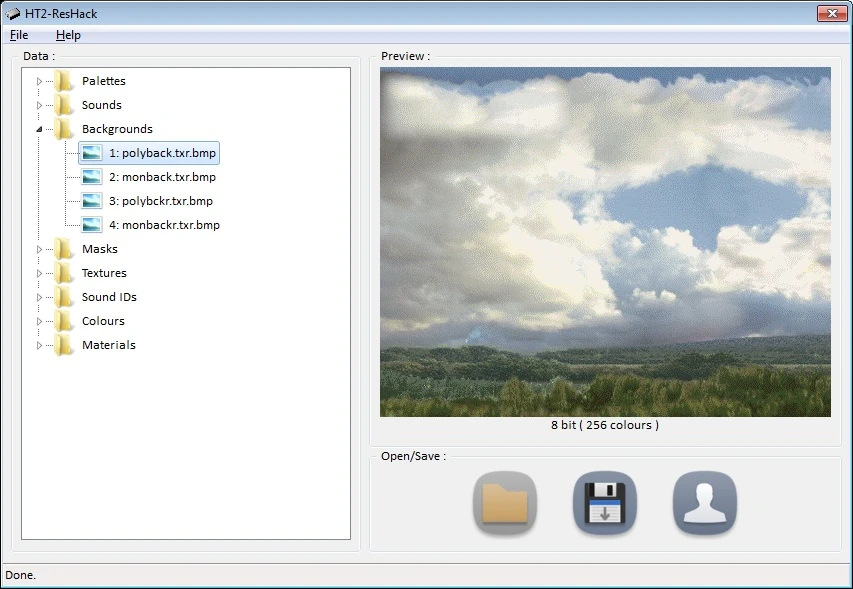853x589 pixels.
Task: Expand the Masks tree node
Action: (x=39, y=249)
